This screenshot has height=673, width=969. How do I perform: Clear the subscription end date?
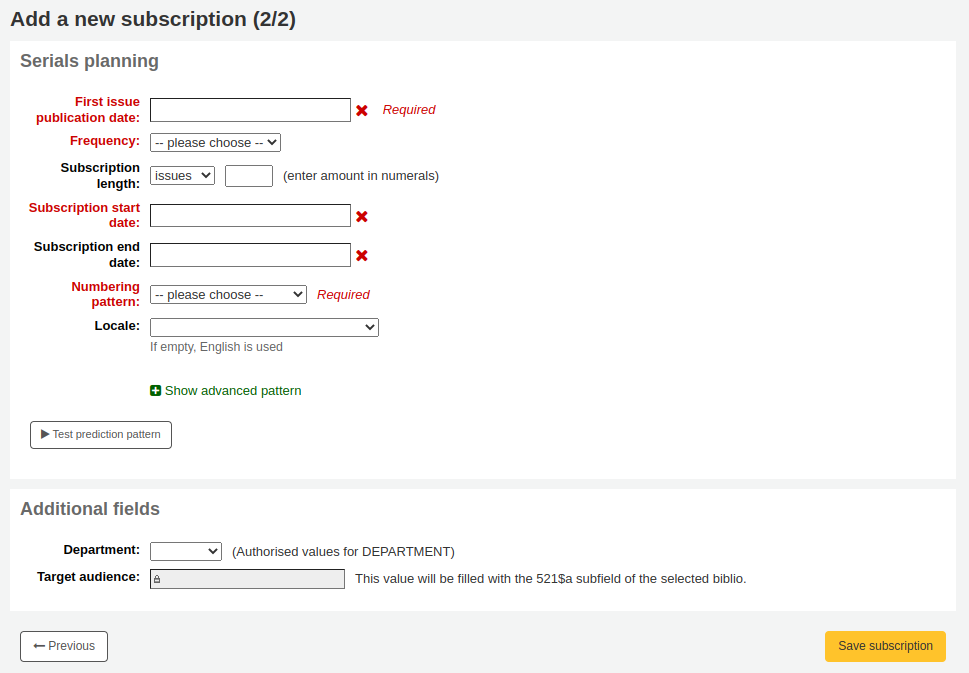click(x=362, y=255)
